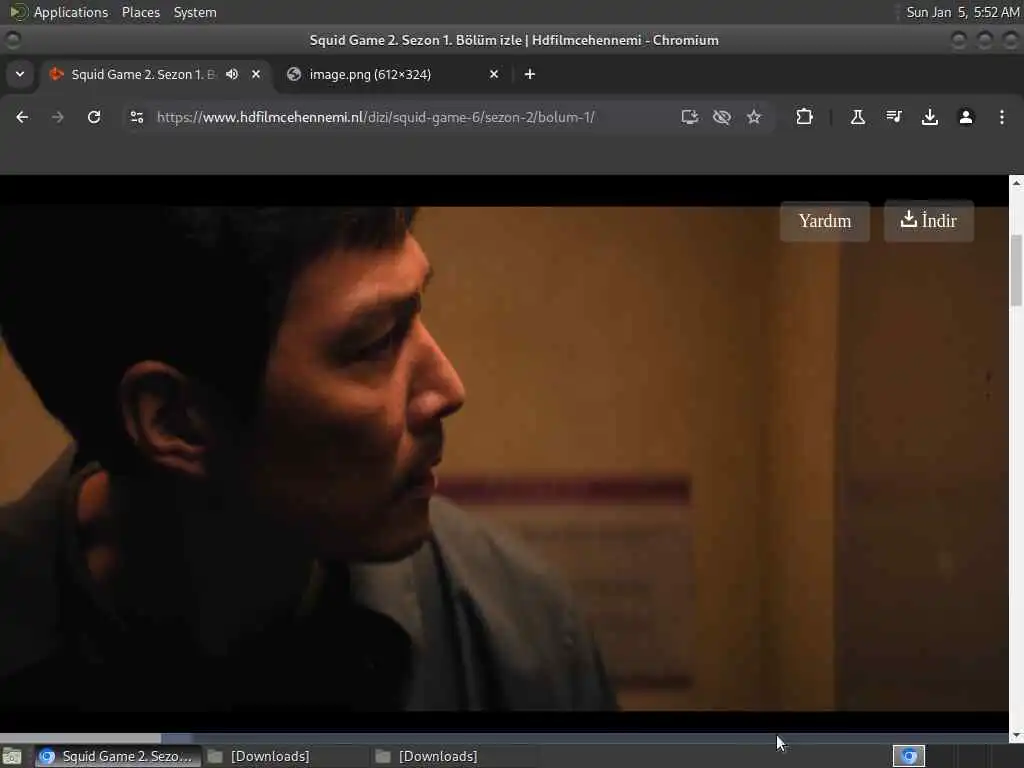The image size is (1024, 768).
Task: Go back to the previous page
Action: (22, 117)
